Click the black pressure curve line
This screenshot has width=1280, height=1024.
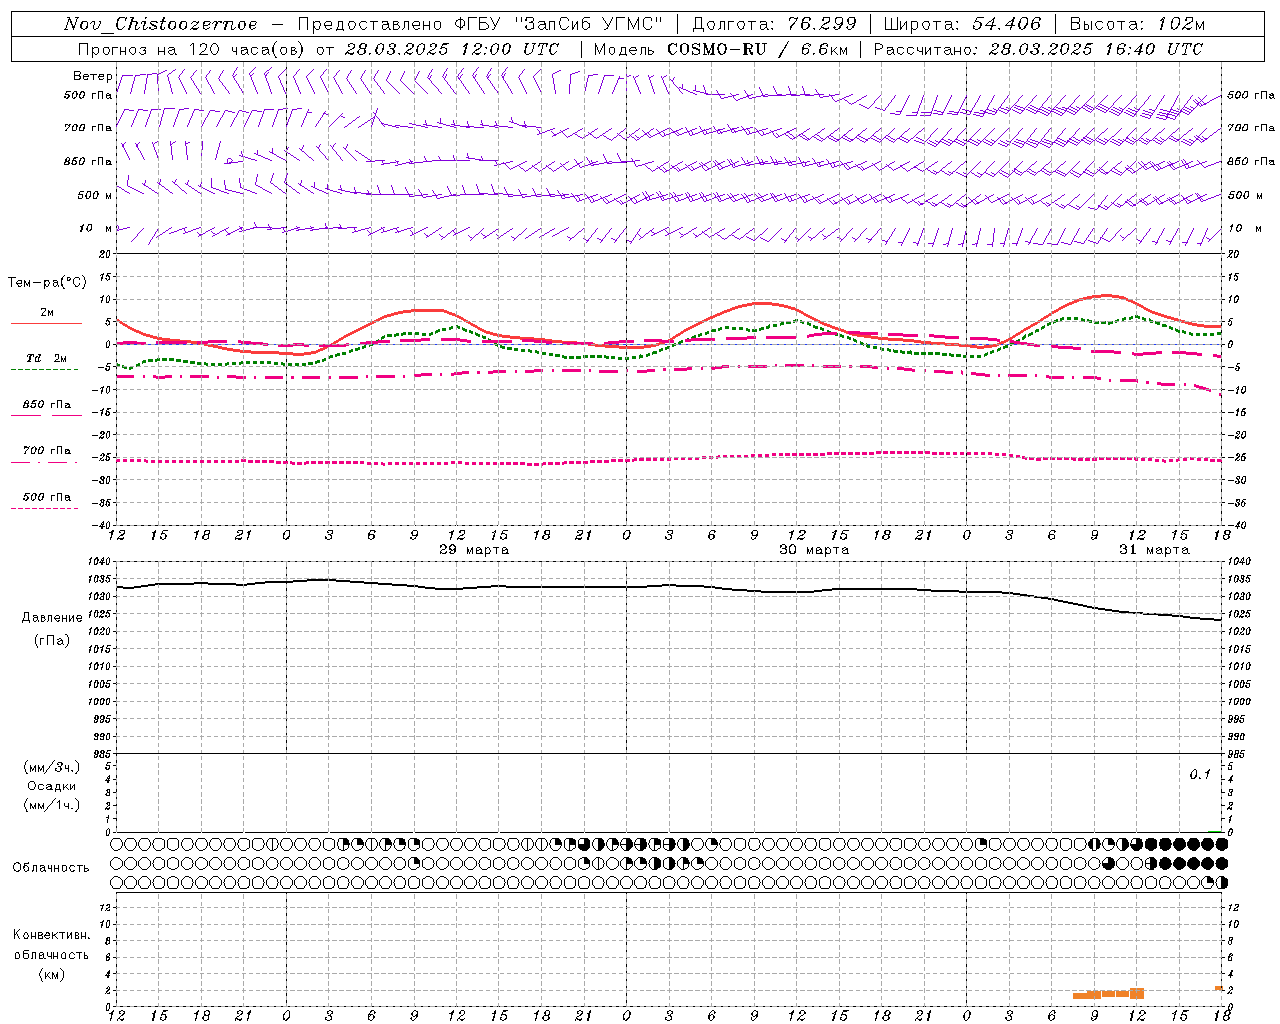click(670, 587)
